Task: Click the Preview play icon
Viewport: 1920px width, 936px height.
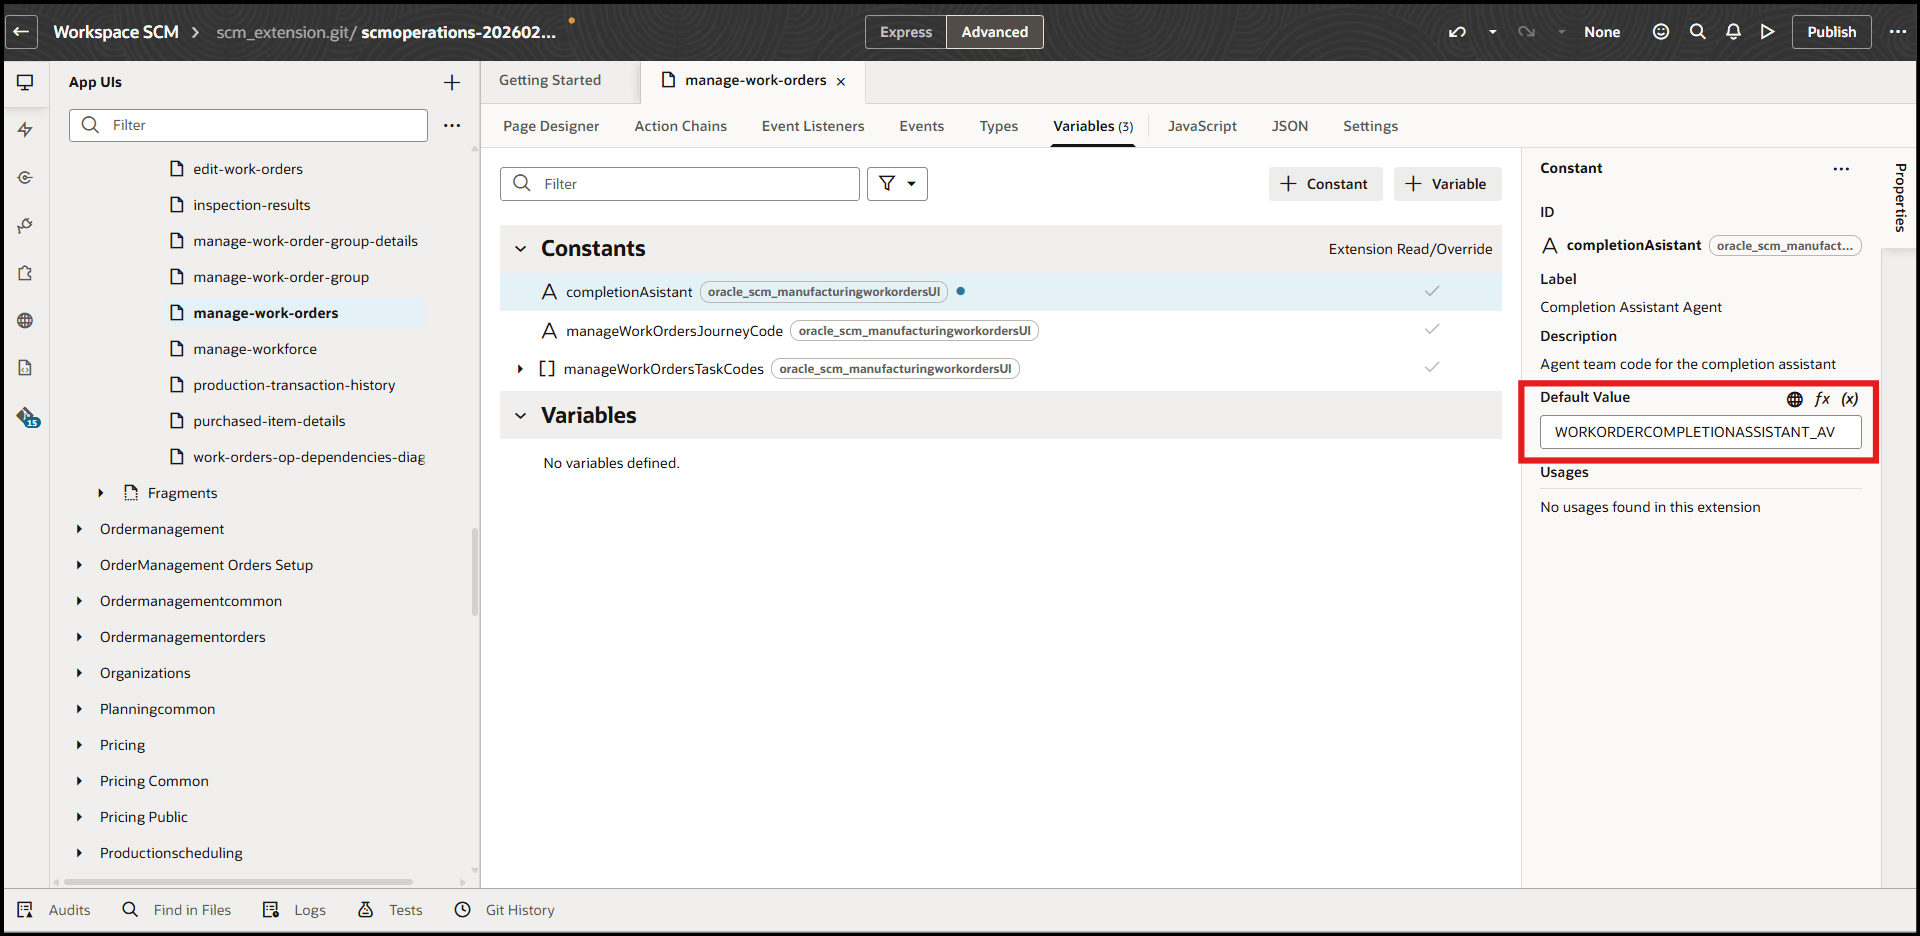Action: 1768,32
